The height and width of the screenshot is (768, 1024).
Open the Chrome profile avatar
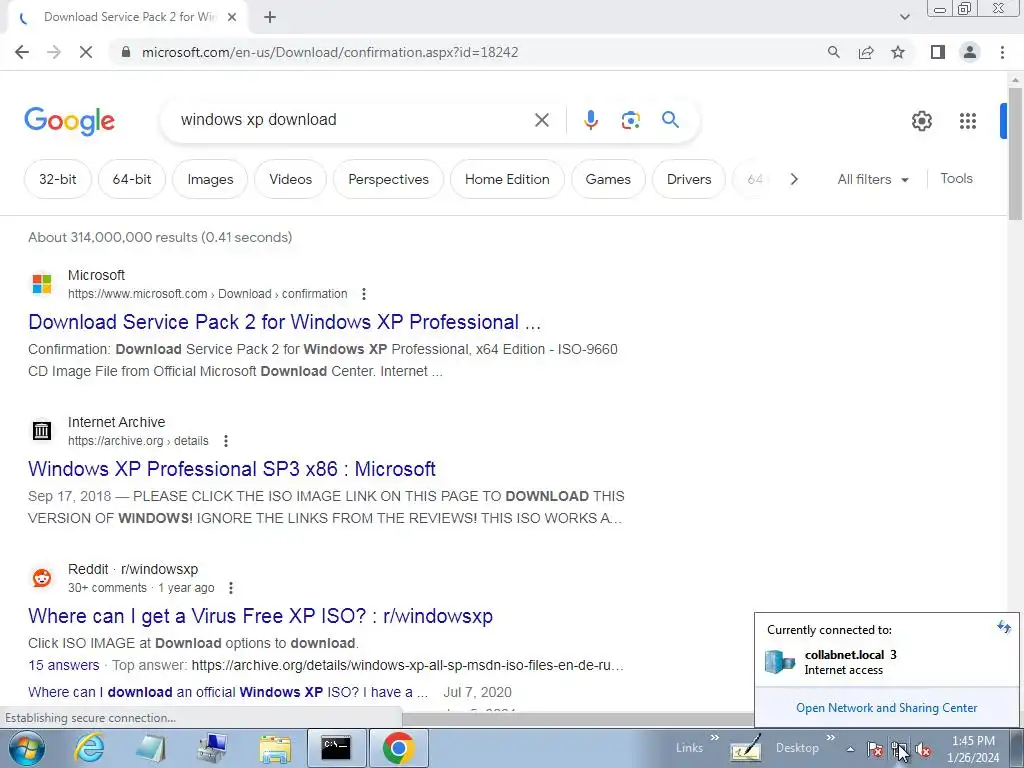970,52
